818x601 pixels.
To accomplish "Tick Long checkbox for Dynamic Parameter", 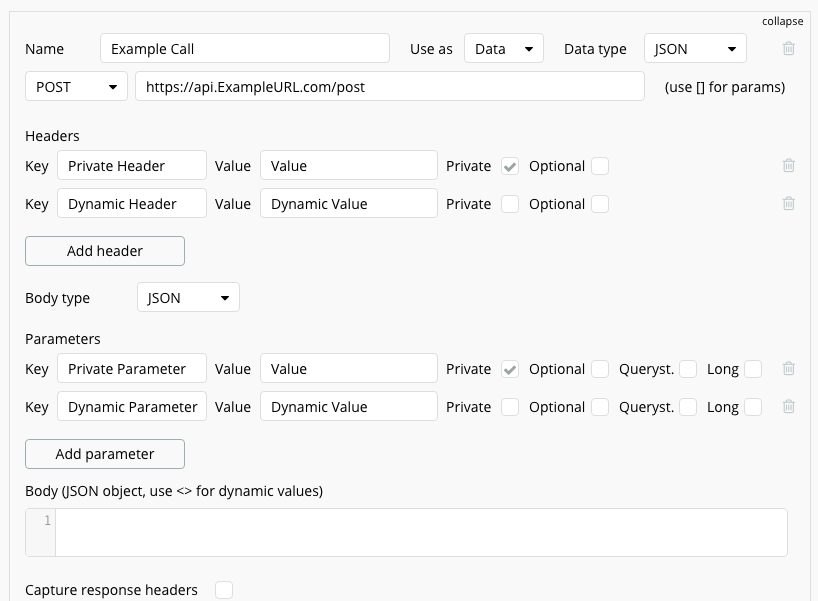I will pos(753,407).
